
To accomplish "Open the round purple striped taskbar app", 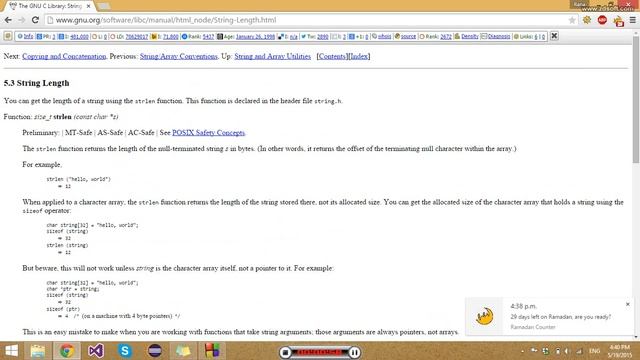I will click(x=154, y=351).
